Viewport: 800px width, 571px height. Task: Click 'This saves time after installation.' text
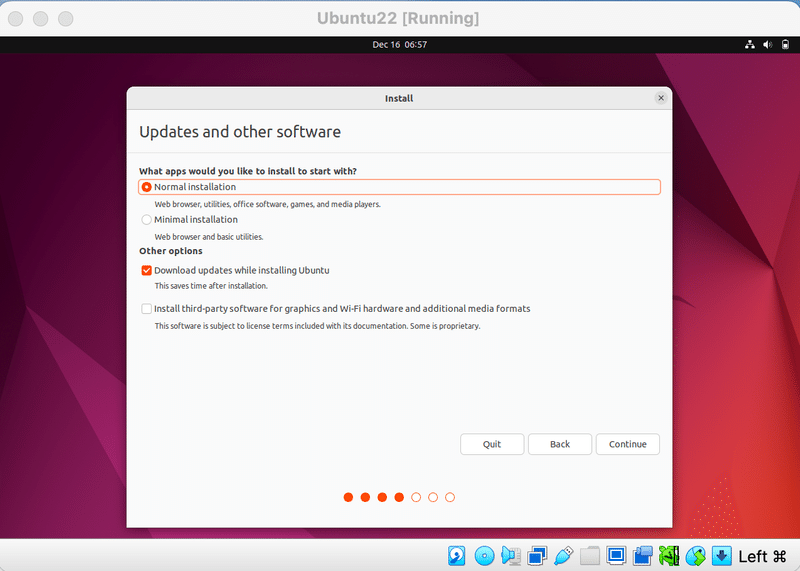pos(211,286)
